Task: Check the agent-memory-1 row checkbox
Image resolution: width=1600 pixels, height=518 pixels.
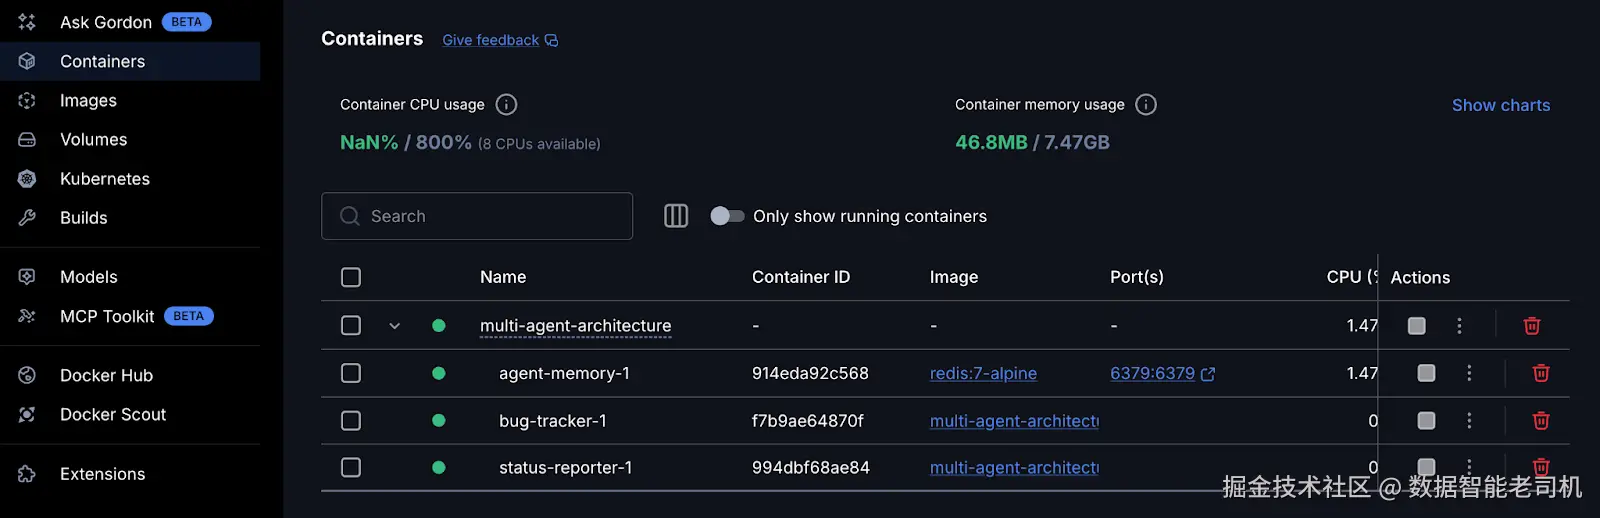Action: [351, 373]
